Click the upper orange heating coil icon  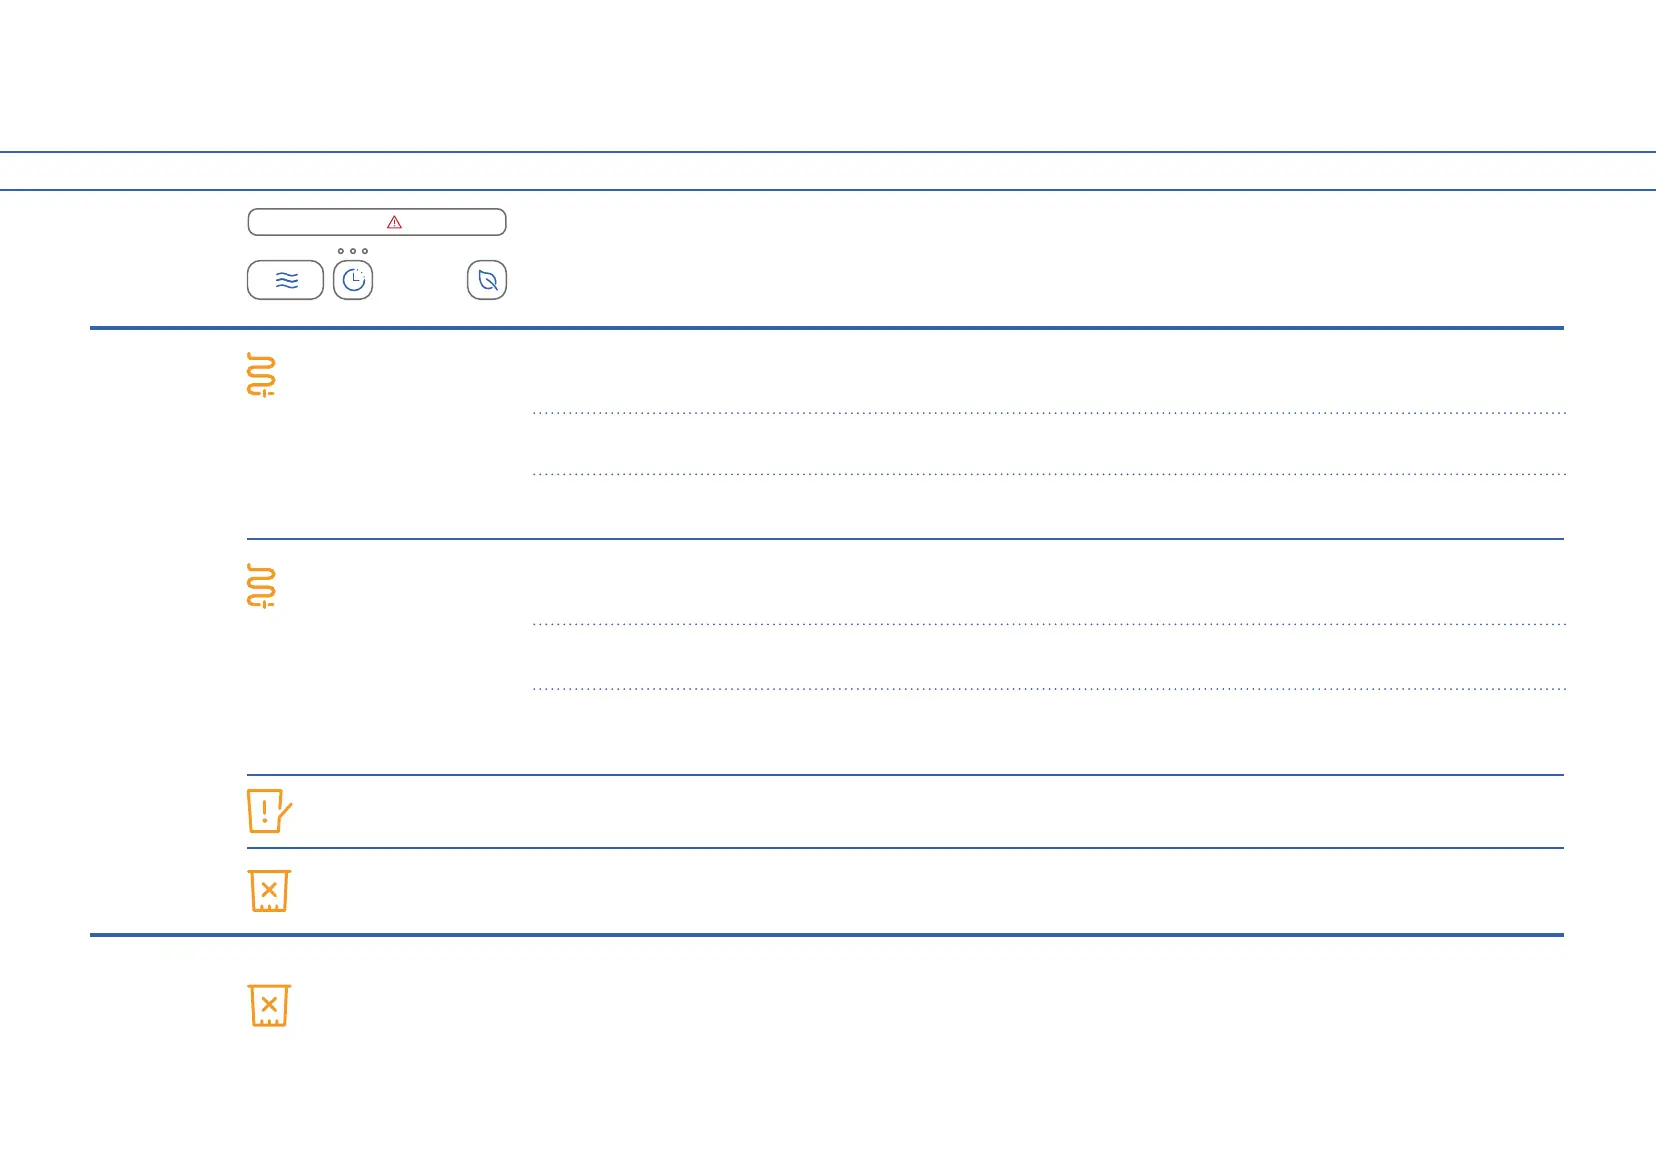[261, 375]
